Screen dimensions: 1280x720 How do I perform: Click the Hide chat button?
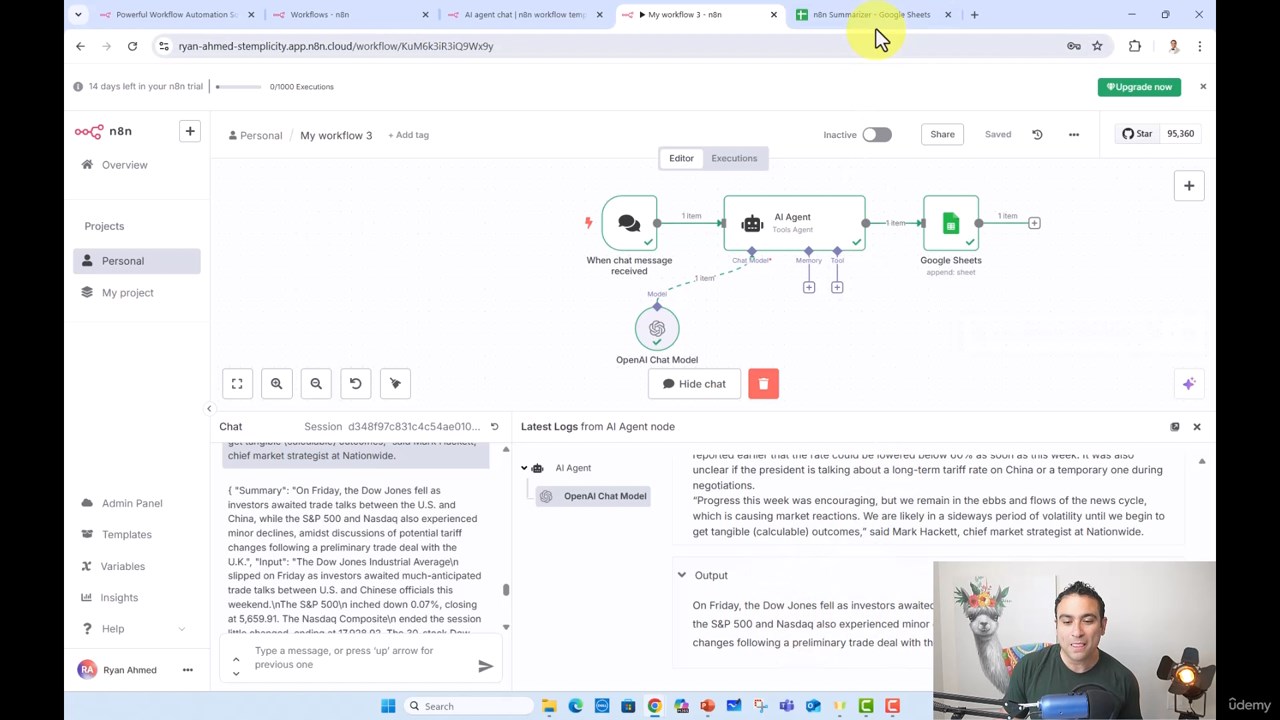[694, 384]
